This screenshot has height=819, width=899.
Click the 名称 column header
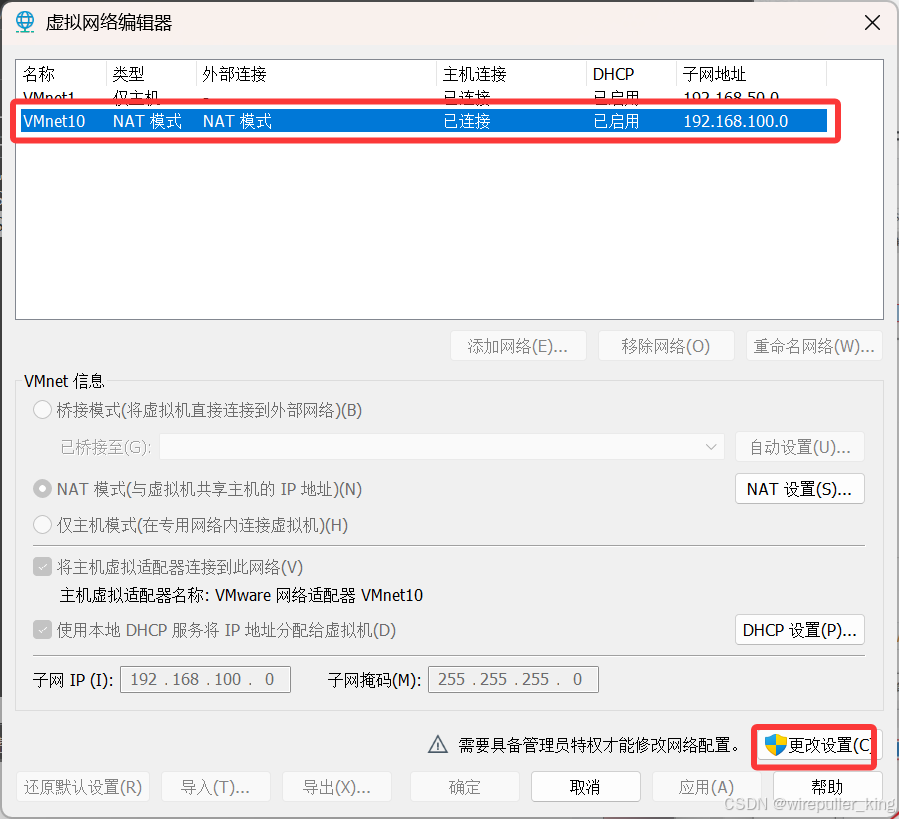[x=61, y=74]
